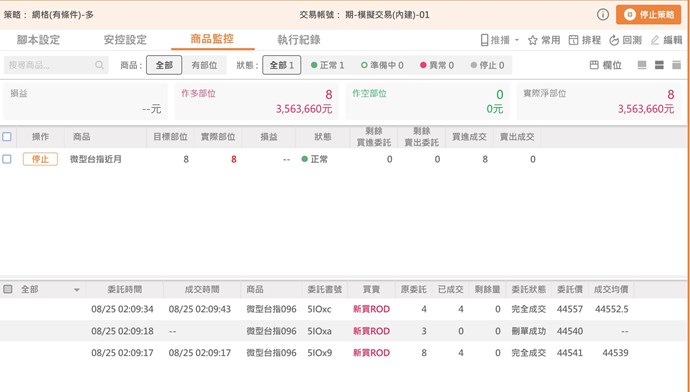Screen dimensions: 690x392
Task: Switch to 安控設定 tab
Action: pyautogui.click(x=125, y=40)
